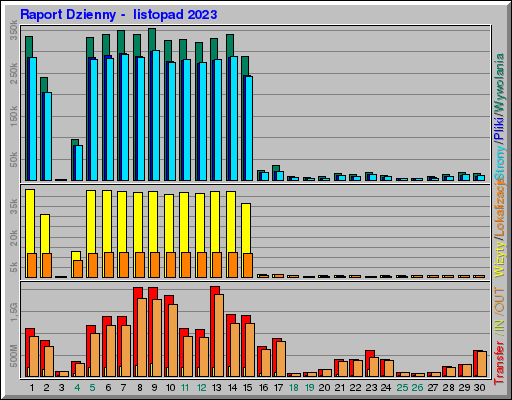Click day label 2 on the x-axis
The image size is (512, 400).
(46, 388)
